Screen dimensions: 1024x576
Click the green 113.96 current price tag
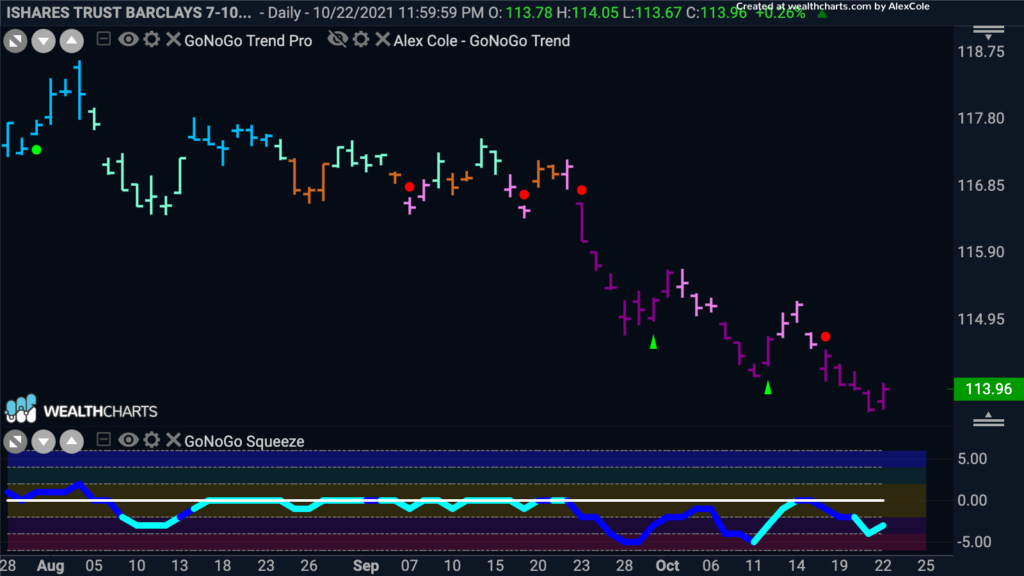pyautogui.click(x=988, y=389)
